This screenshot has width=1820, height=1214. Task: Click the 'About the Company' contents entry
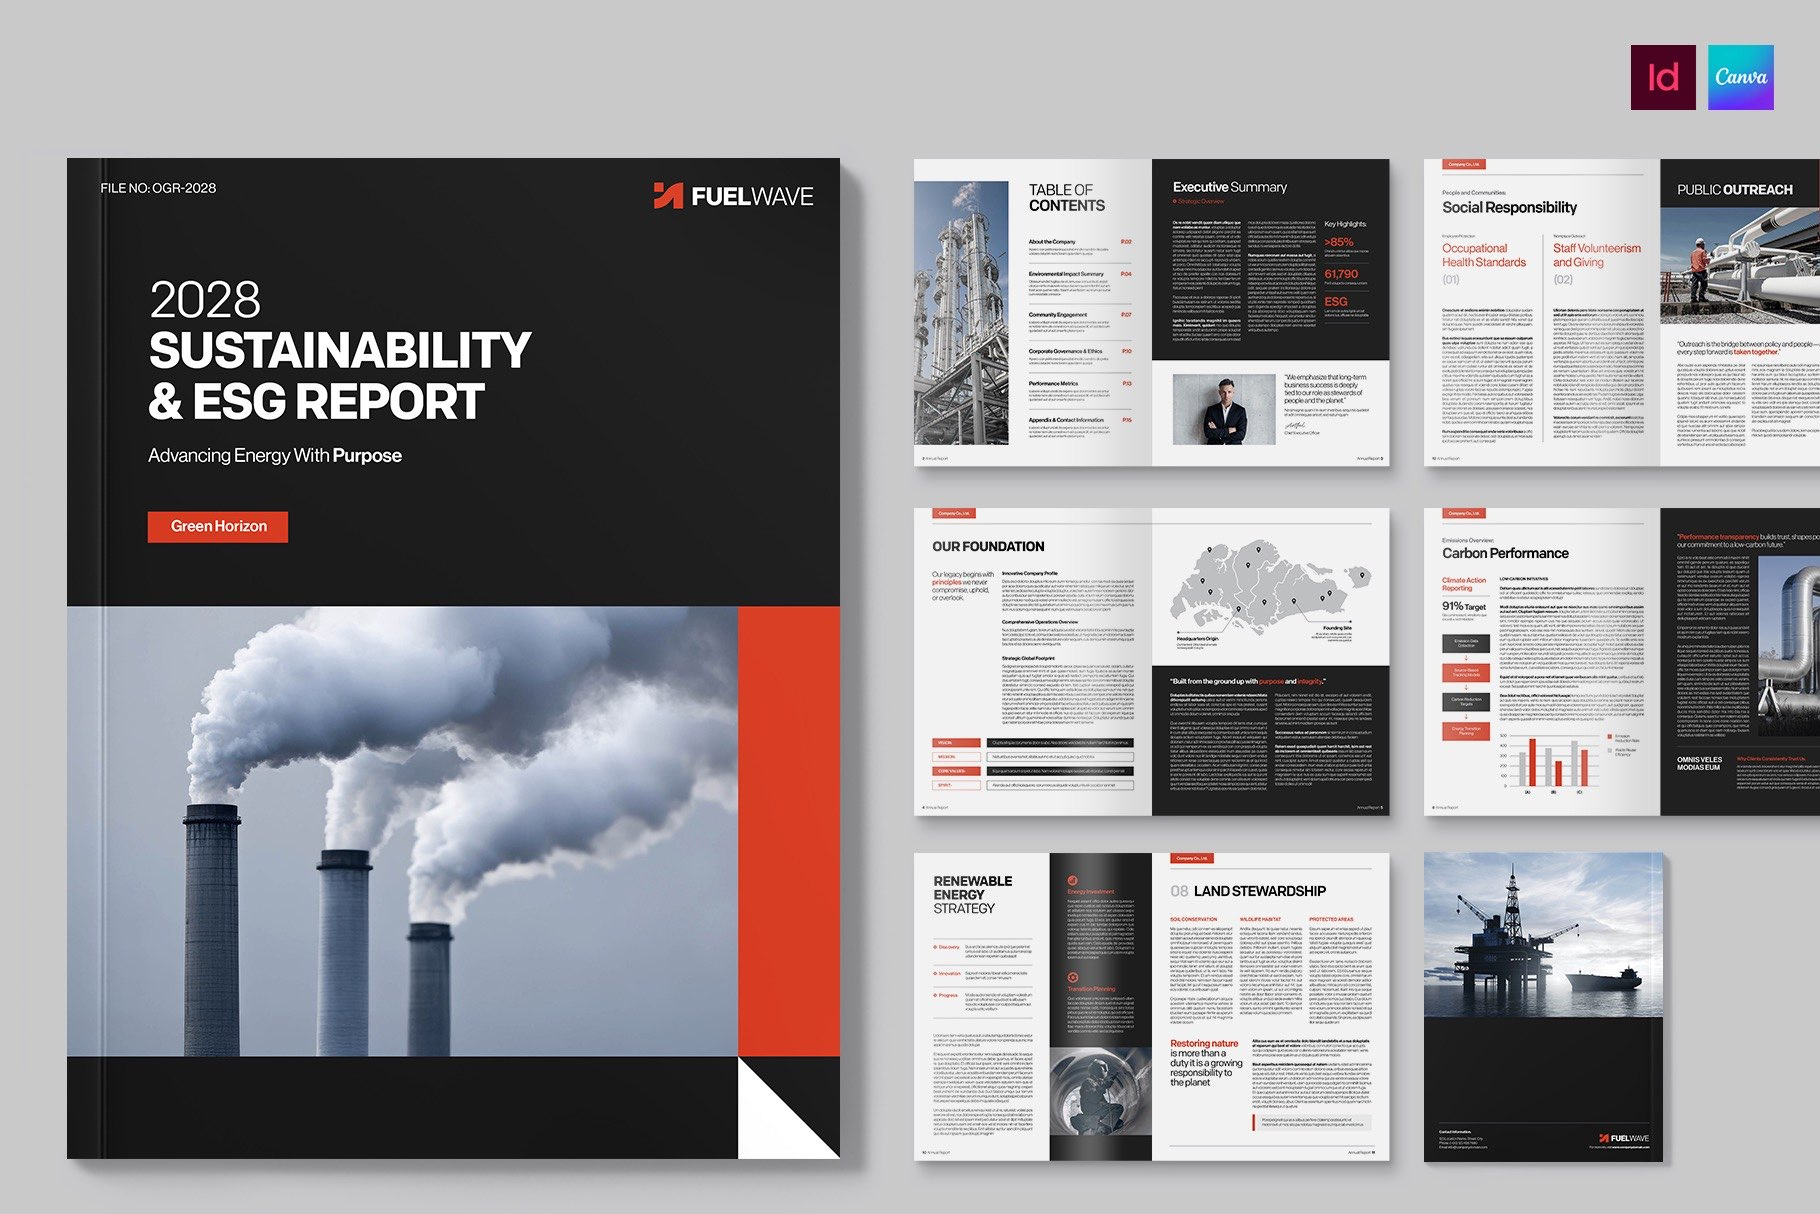coord(1053,242)
